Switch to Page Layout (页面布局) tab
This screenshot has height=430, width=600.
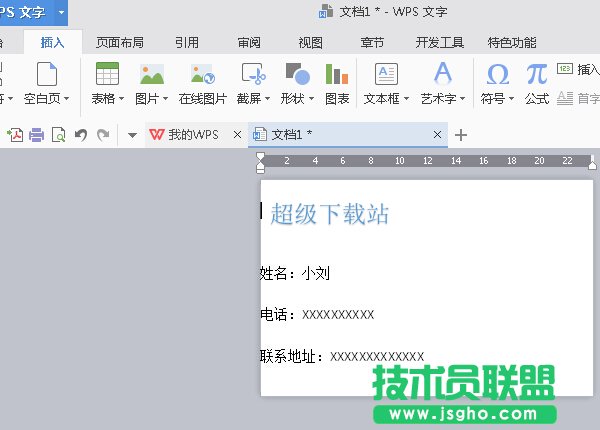coord(119,42)
